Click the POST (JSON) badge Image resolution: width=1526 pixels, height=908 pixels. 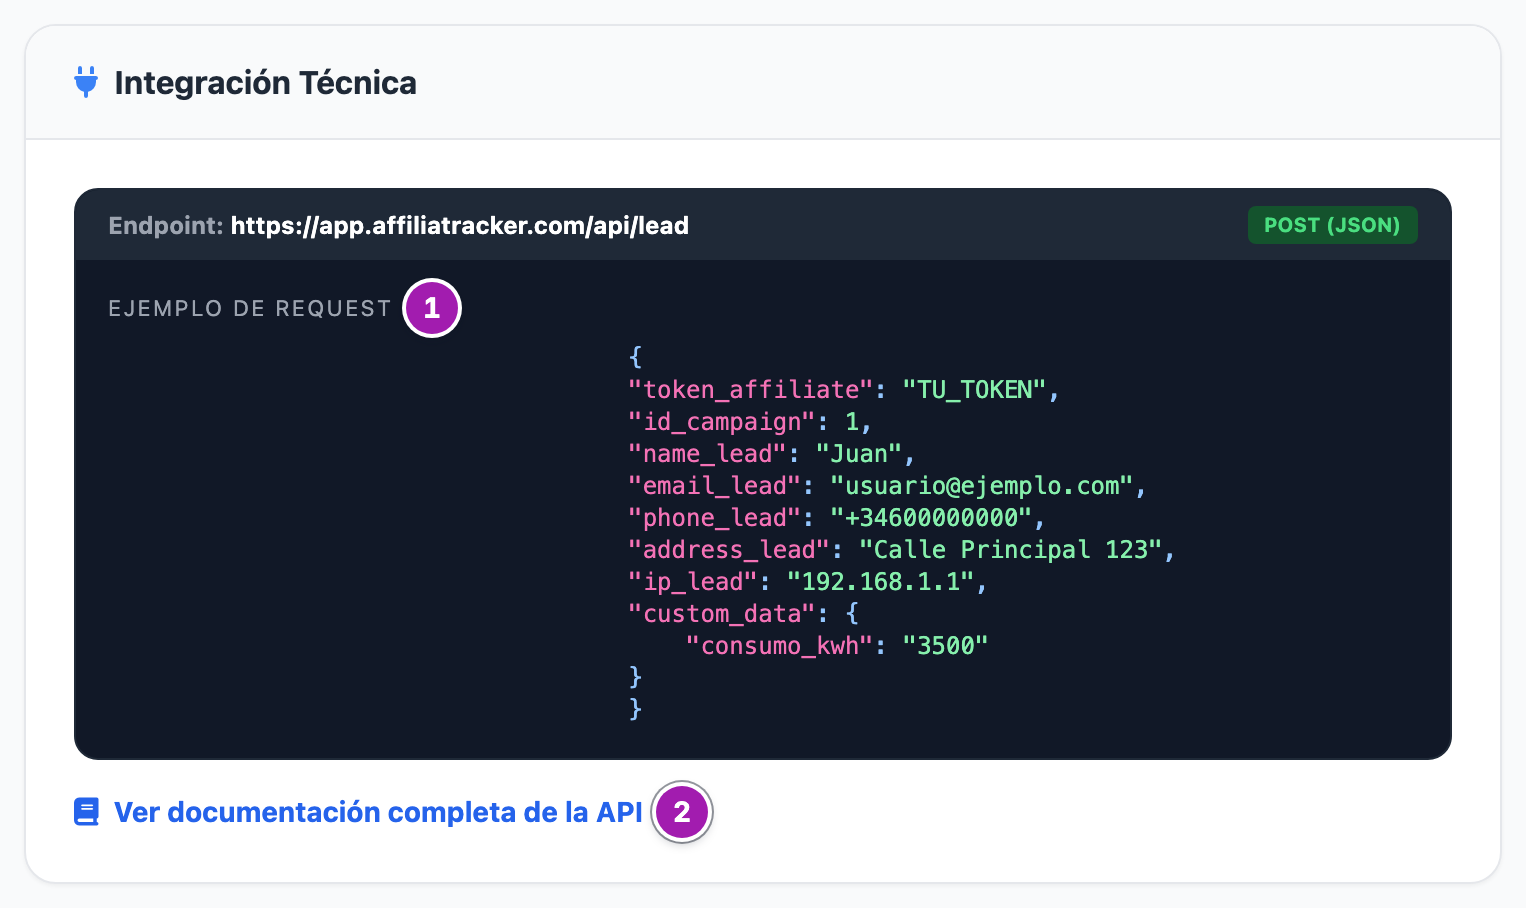[x=1332, y=225]
